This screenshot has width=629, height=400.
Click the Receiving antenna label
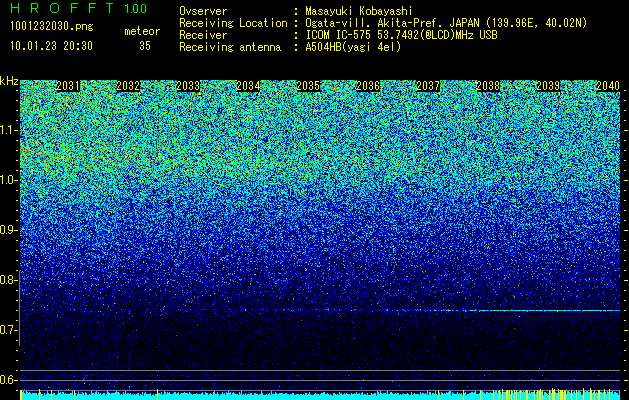pyautogui.click(x=230, y=47)
